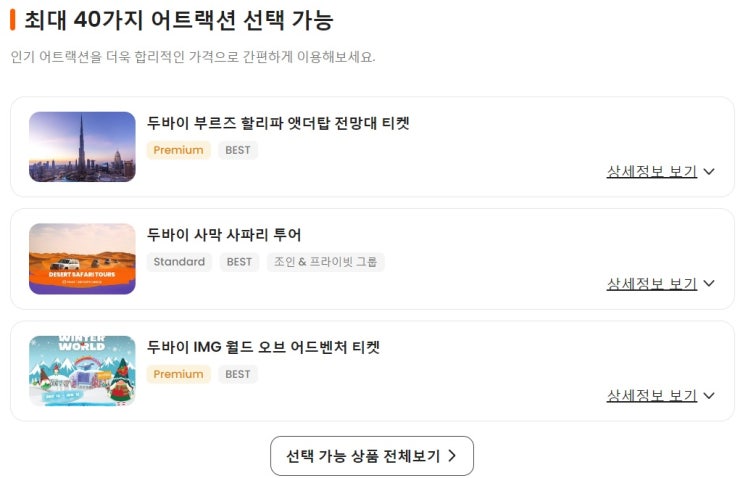Click the IMG Worlds of Adventure thumbnail
Viewport: 743px width, 478px height.
82,370
